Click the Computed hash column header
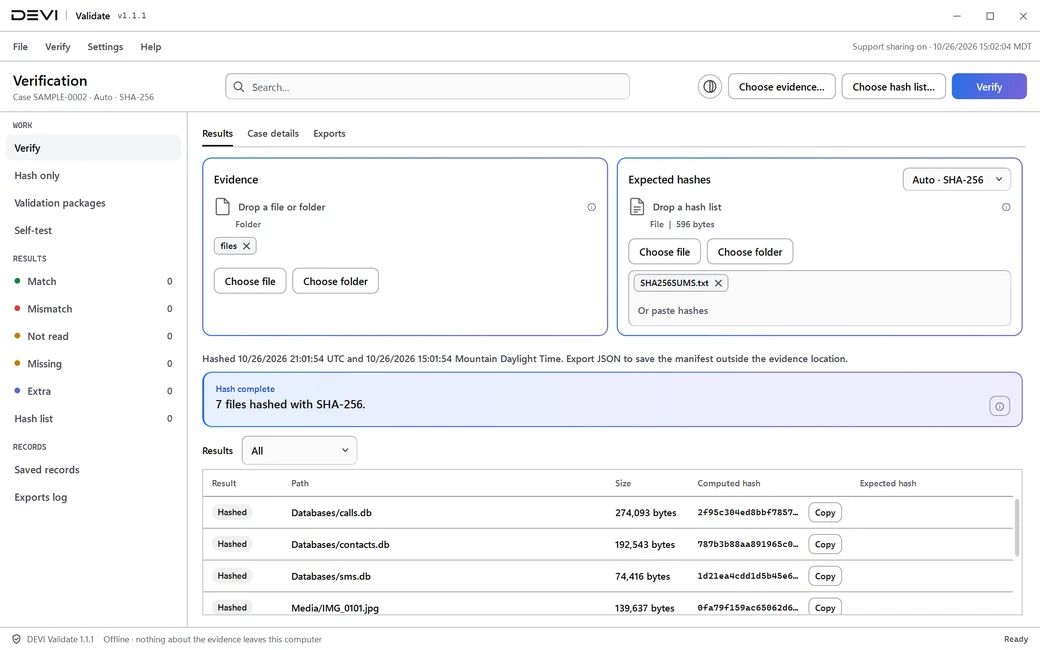Screen dimensions: 1040x650 click(728, 484)
